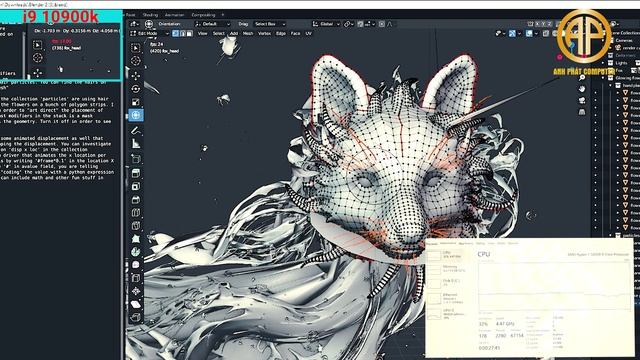Open the UV menu

coord(308,33)
